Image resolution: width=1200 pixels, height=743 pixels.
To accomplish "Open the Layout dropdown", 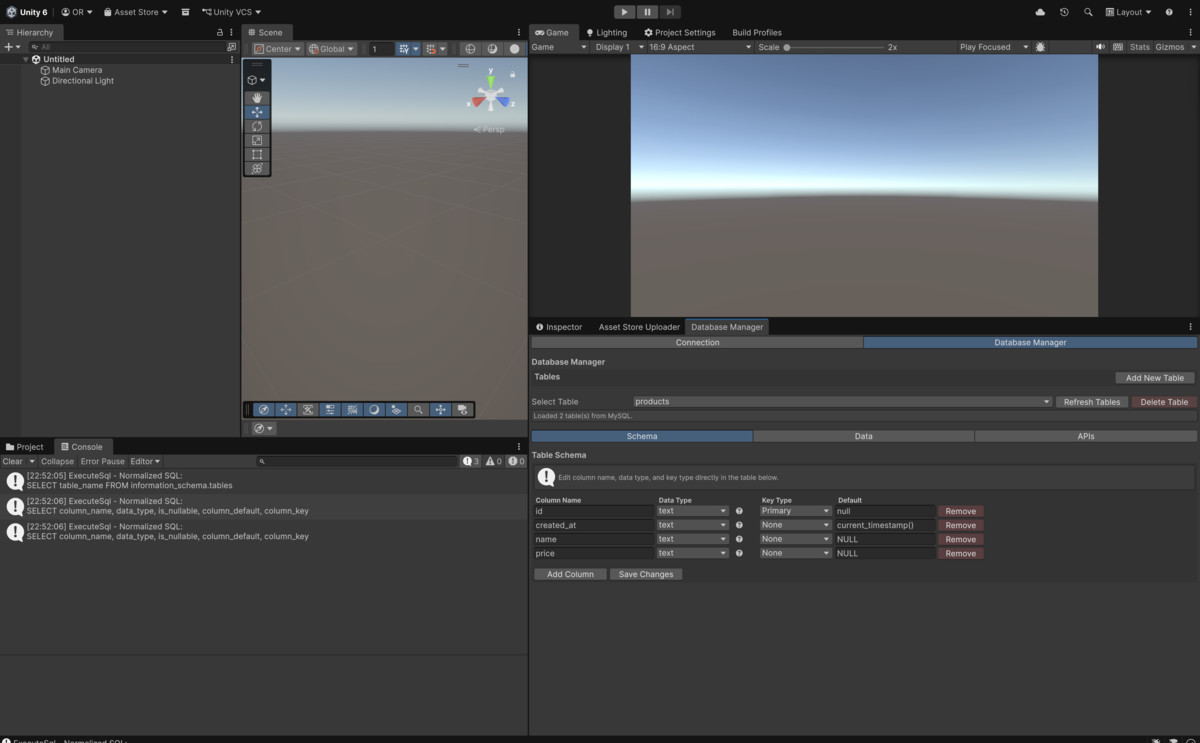I will pyautogui.click(x=1128, y=12).
